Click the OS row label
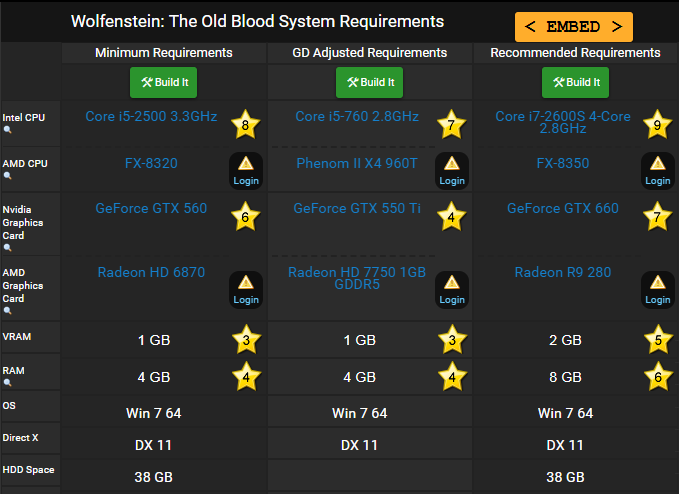Image resolution: width=679 pixels, height=494 pixels. (x=9, y=406)
